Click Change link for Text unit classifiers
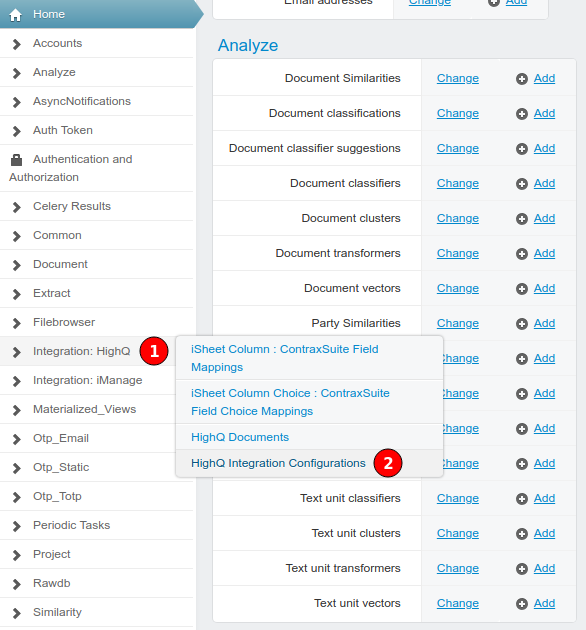Screen dimensions: 586x630 pos(458,498)
